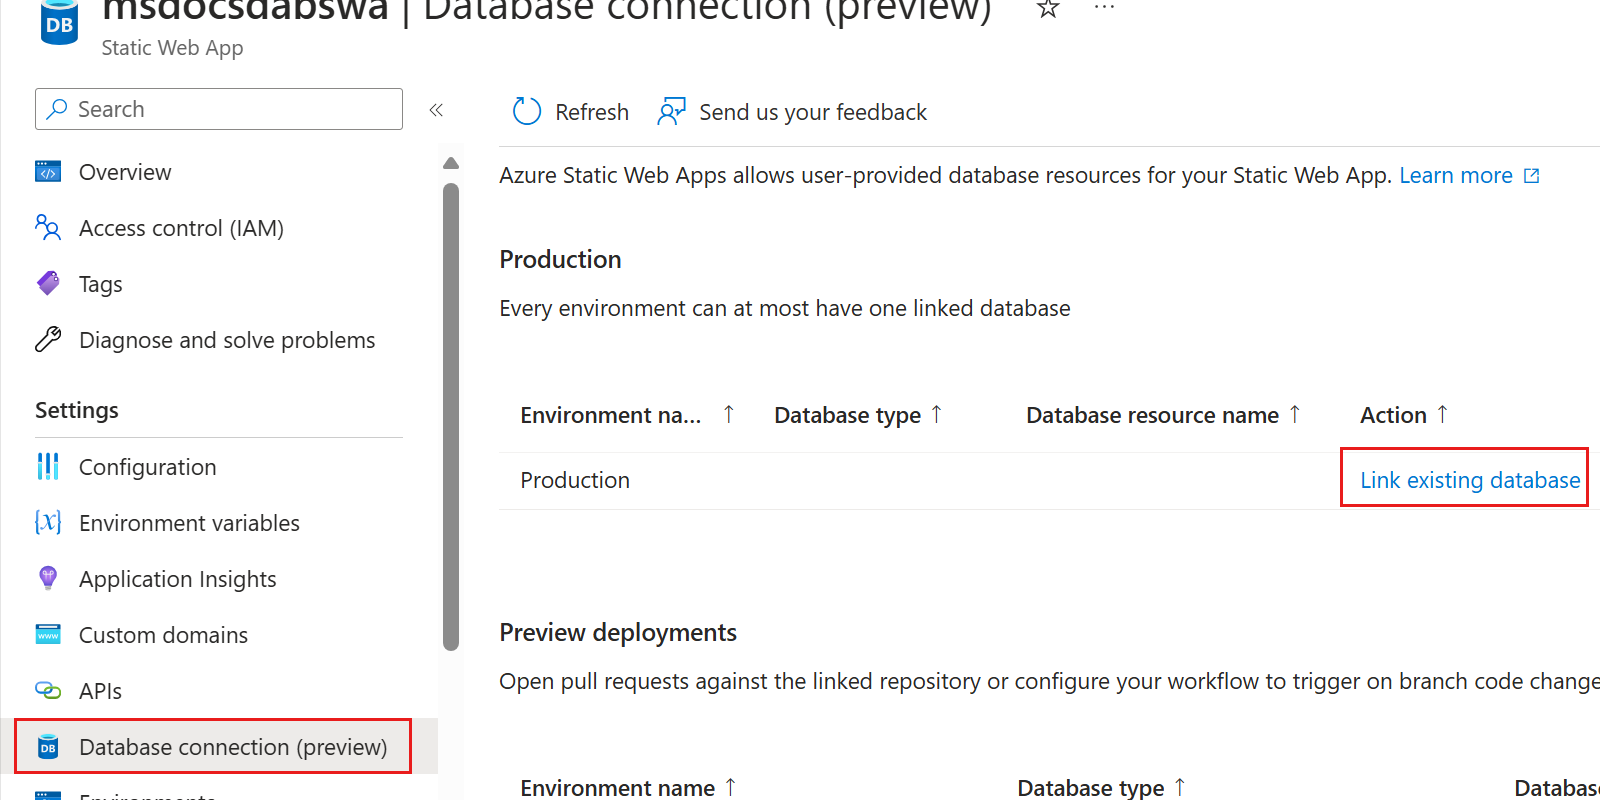The width and height of the screenshot is (1600, 800).
Task: Collapse the sidebar with double chevron
Action: (436, 110)
